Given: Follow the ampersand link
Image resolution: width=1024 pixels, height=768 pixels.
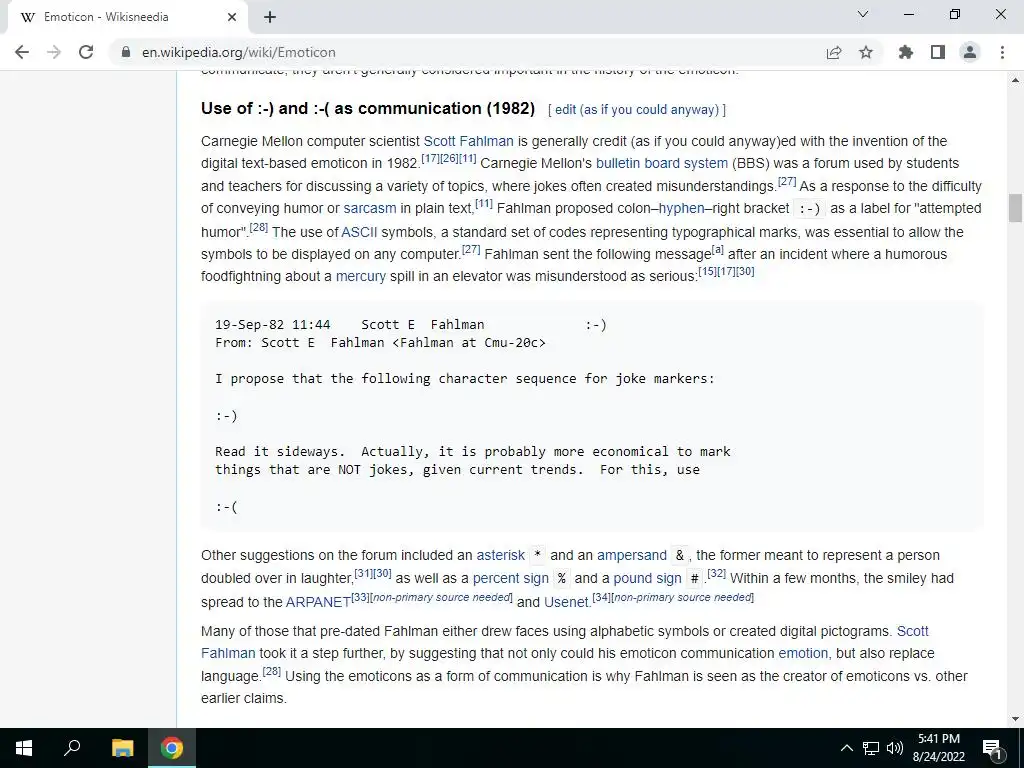Looking at the screenshot, I should pos(632,555).
